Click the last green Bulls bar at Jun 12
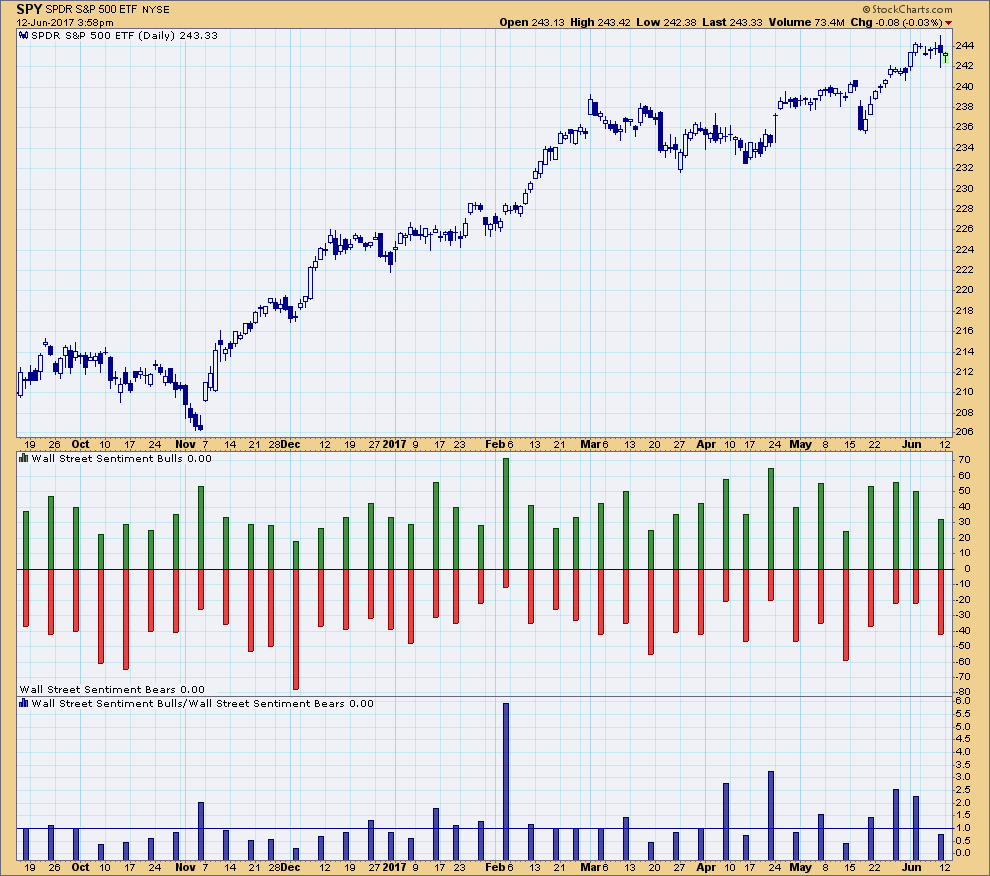This screenshot has height=876, width=990. point(941,544)
